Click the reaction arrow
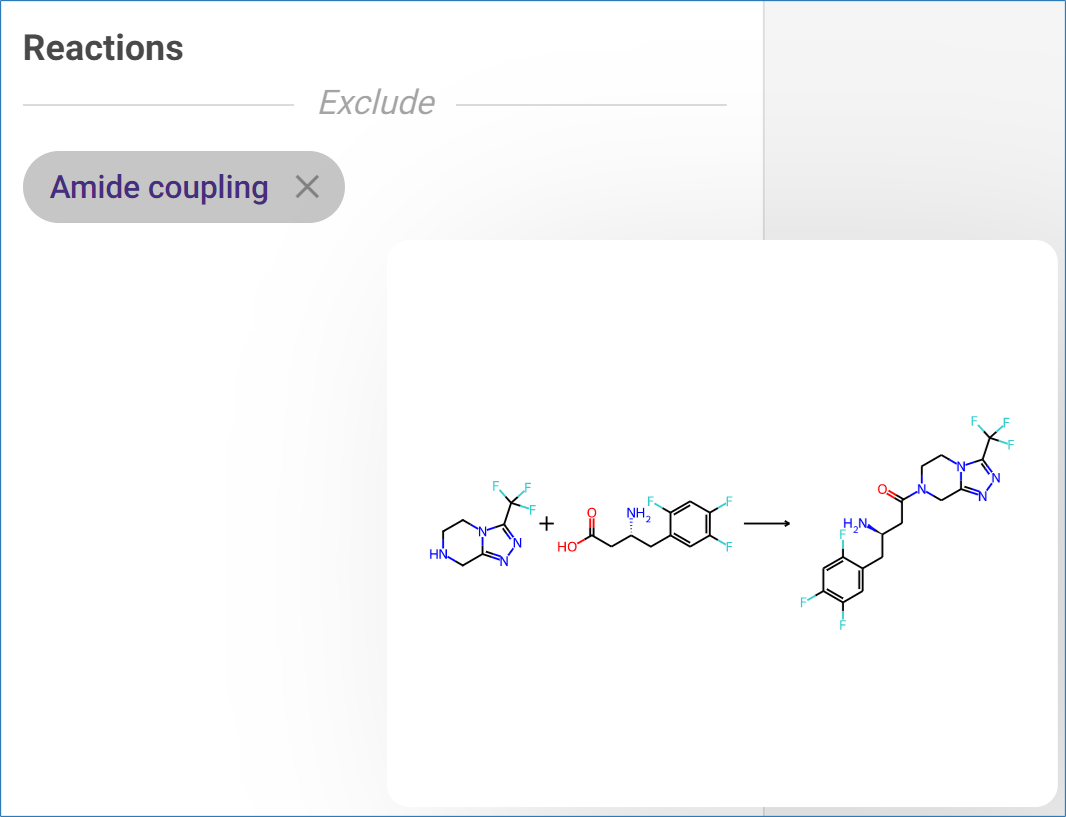The width and height of the screenshot is (1066, 817). pos(767,523)
